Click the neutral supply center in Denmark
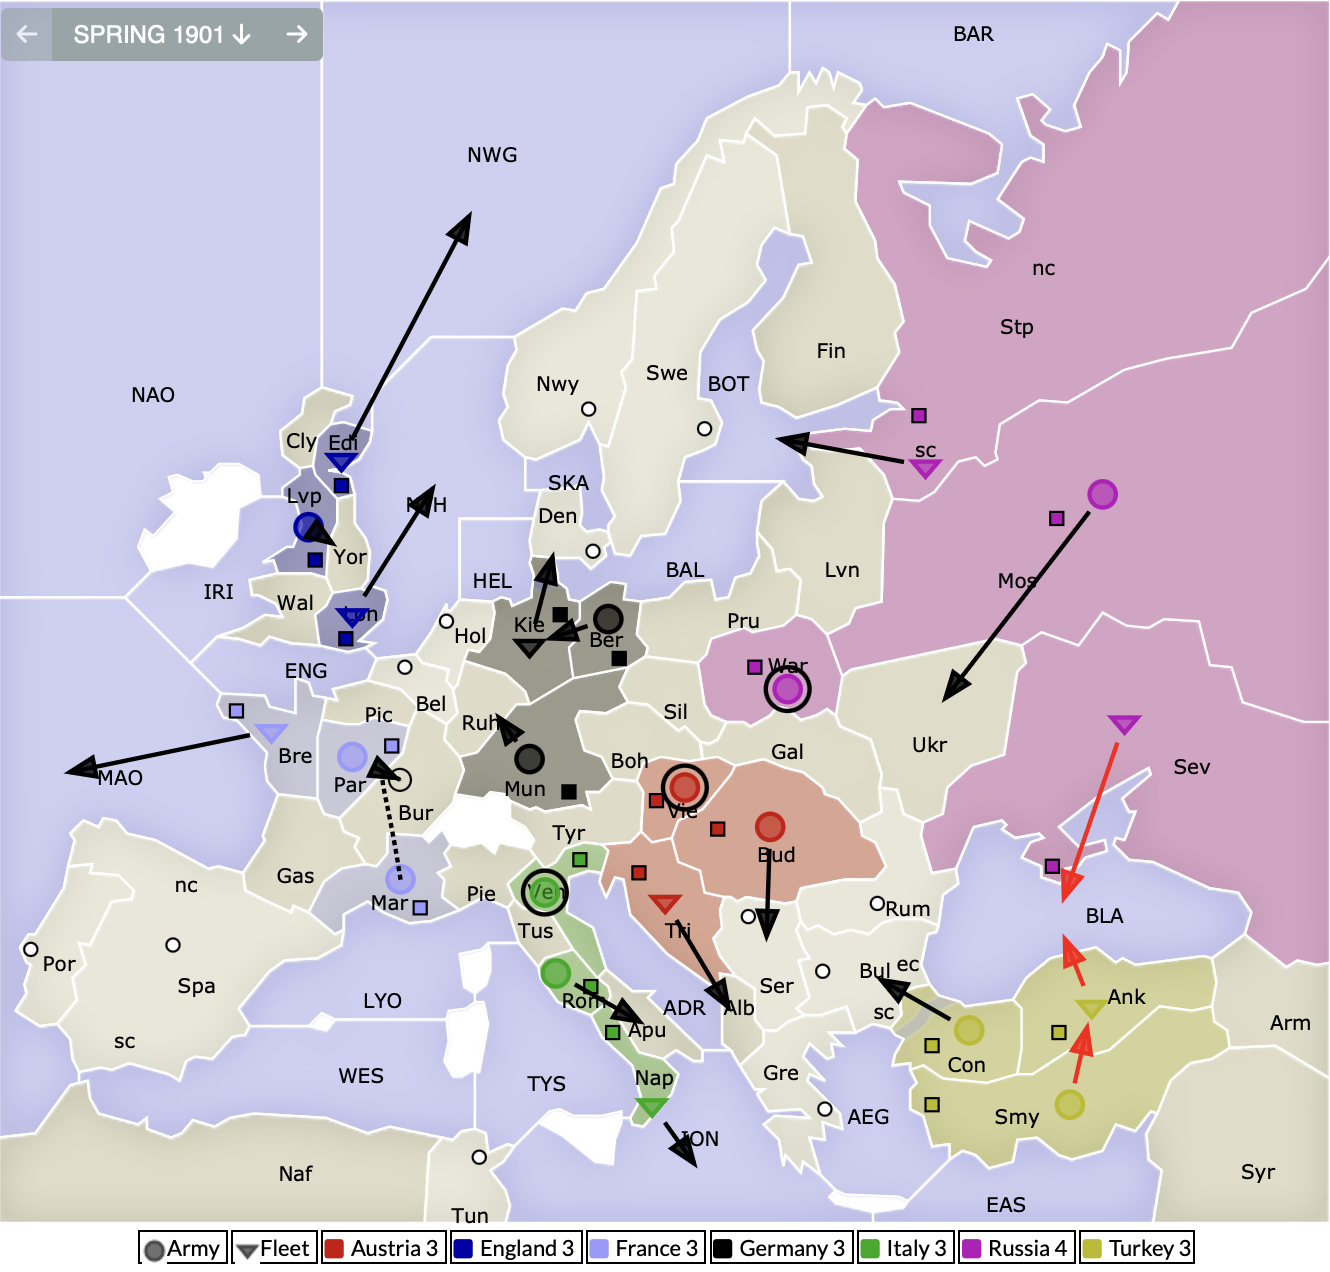 tap(593, 551)
